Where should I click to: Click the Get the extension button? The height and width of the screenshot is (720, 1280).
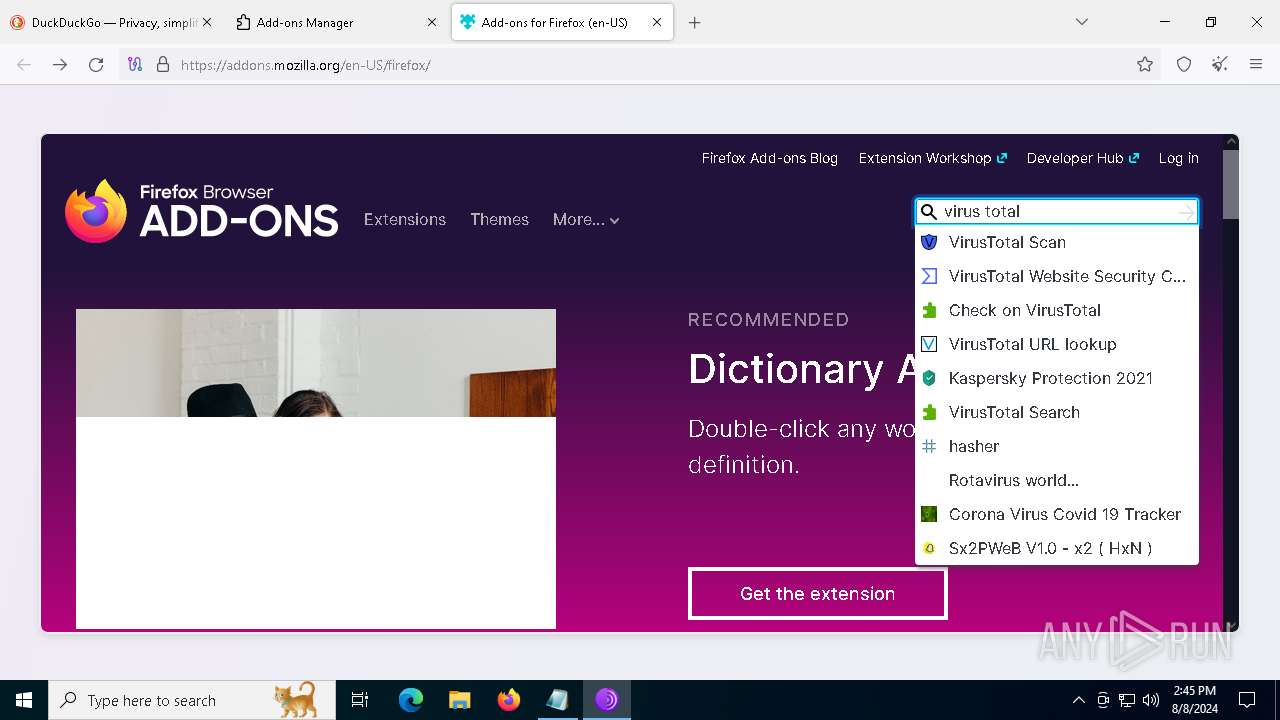tap(817, 593)
